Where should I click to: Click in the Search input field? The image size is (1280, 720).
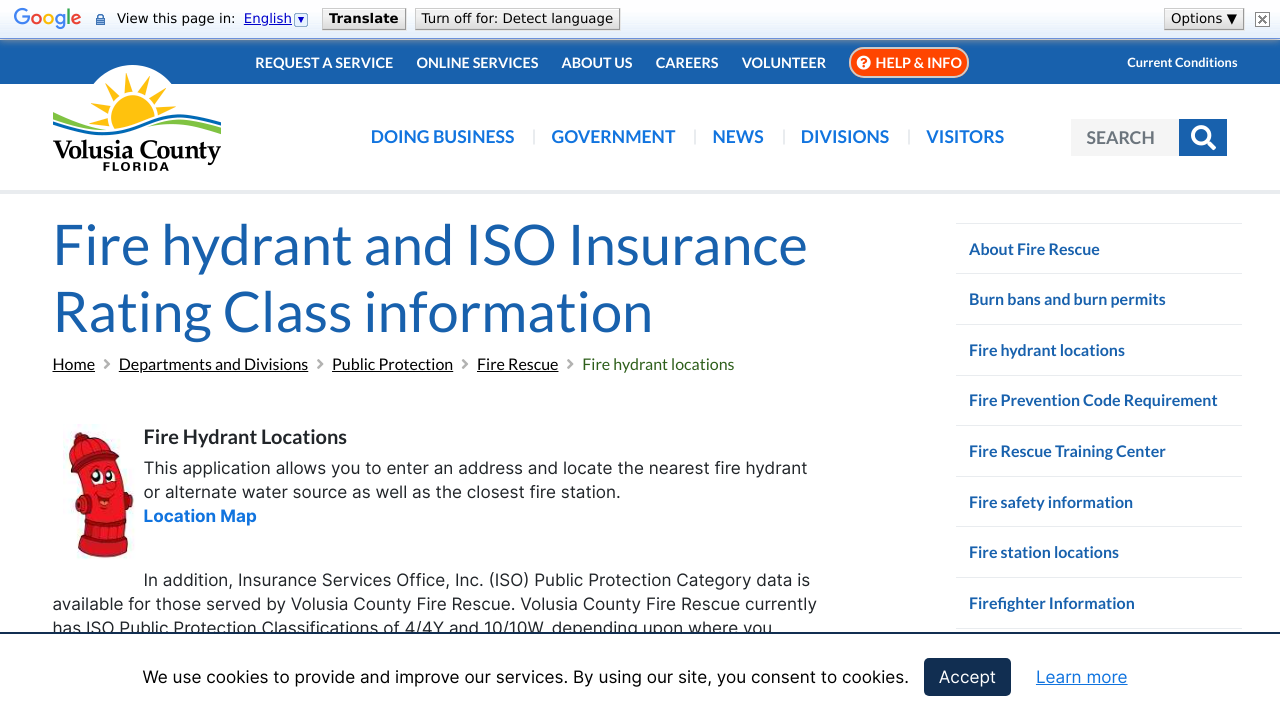[x=1124, y=138]
